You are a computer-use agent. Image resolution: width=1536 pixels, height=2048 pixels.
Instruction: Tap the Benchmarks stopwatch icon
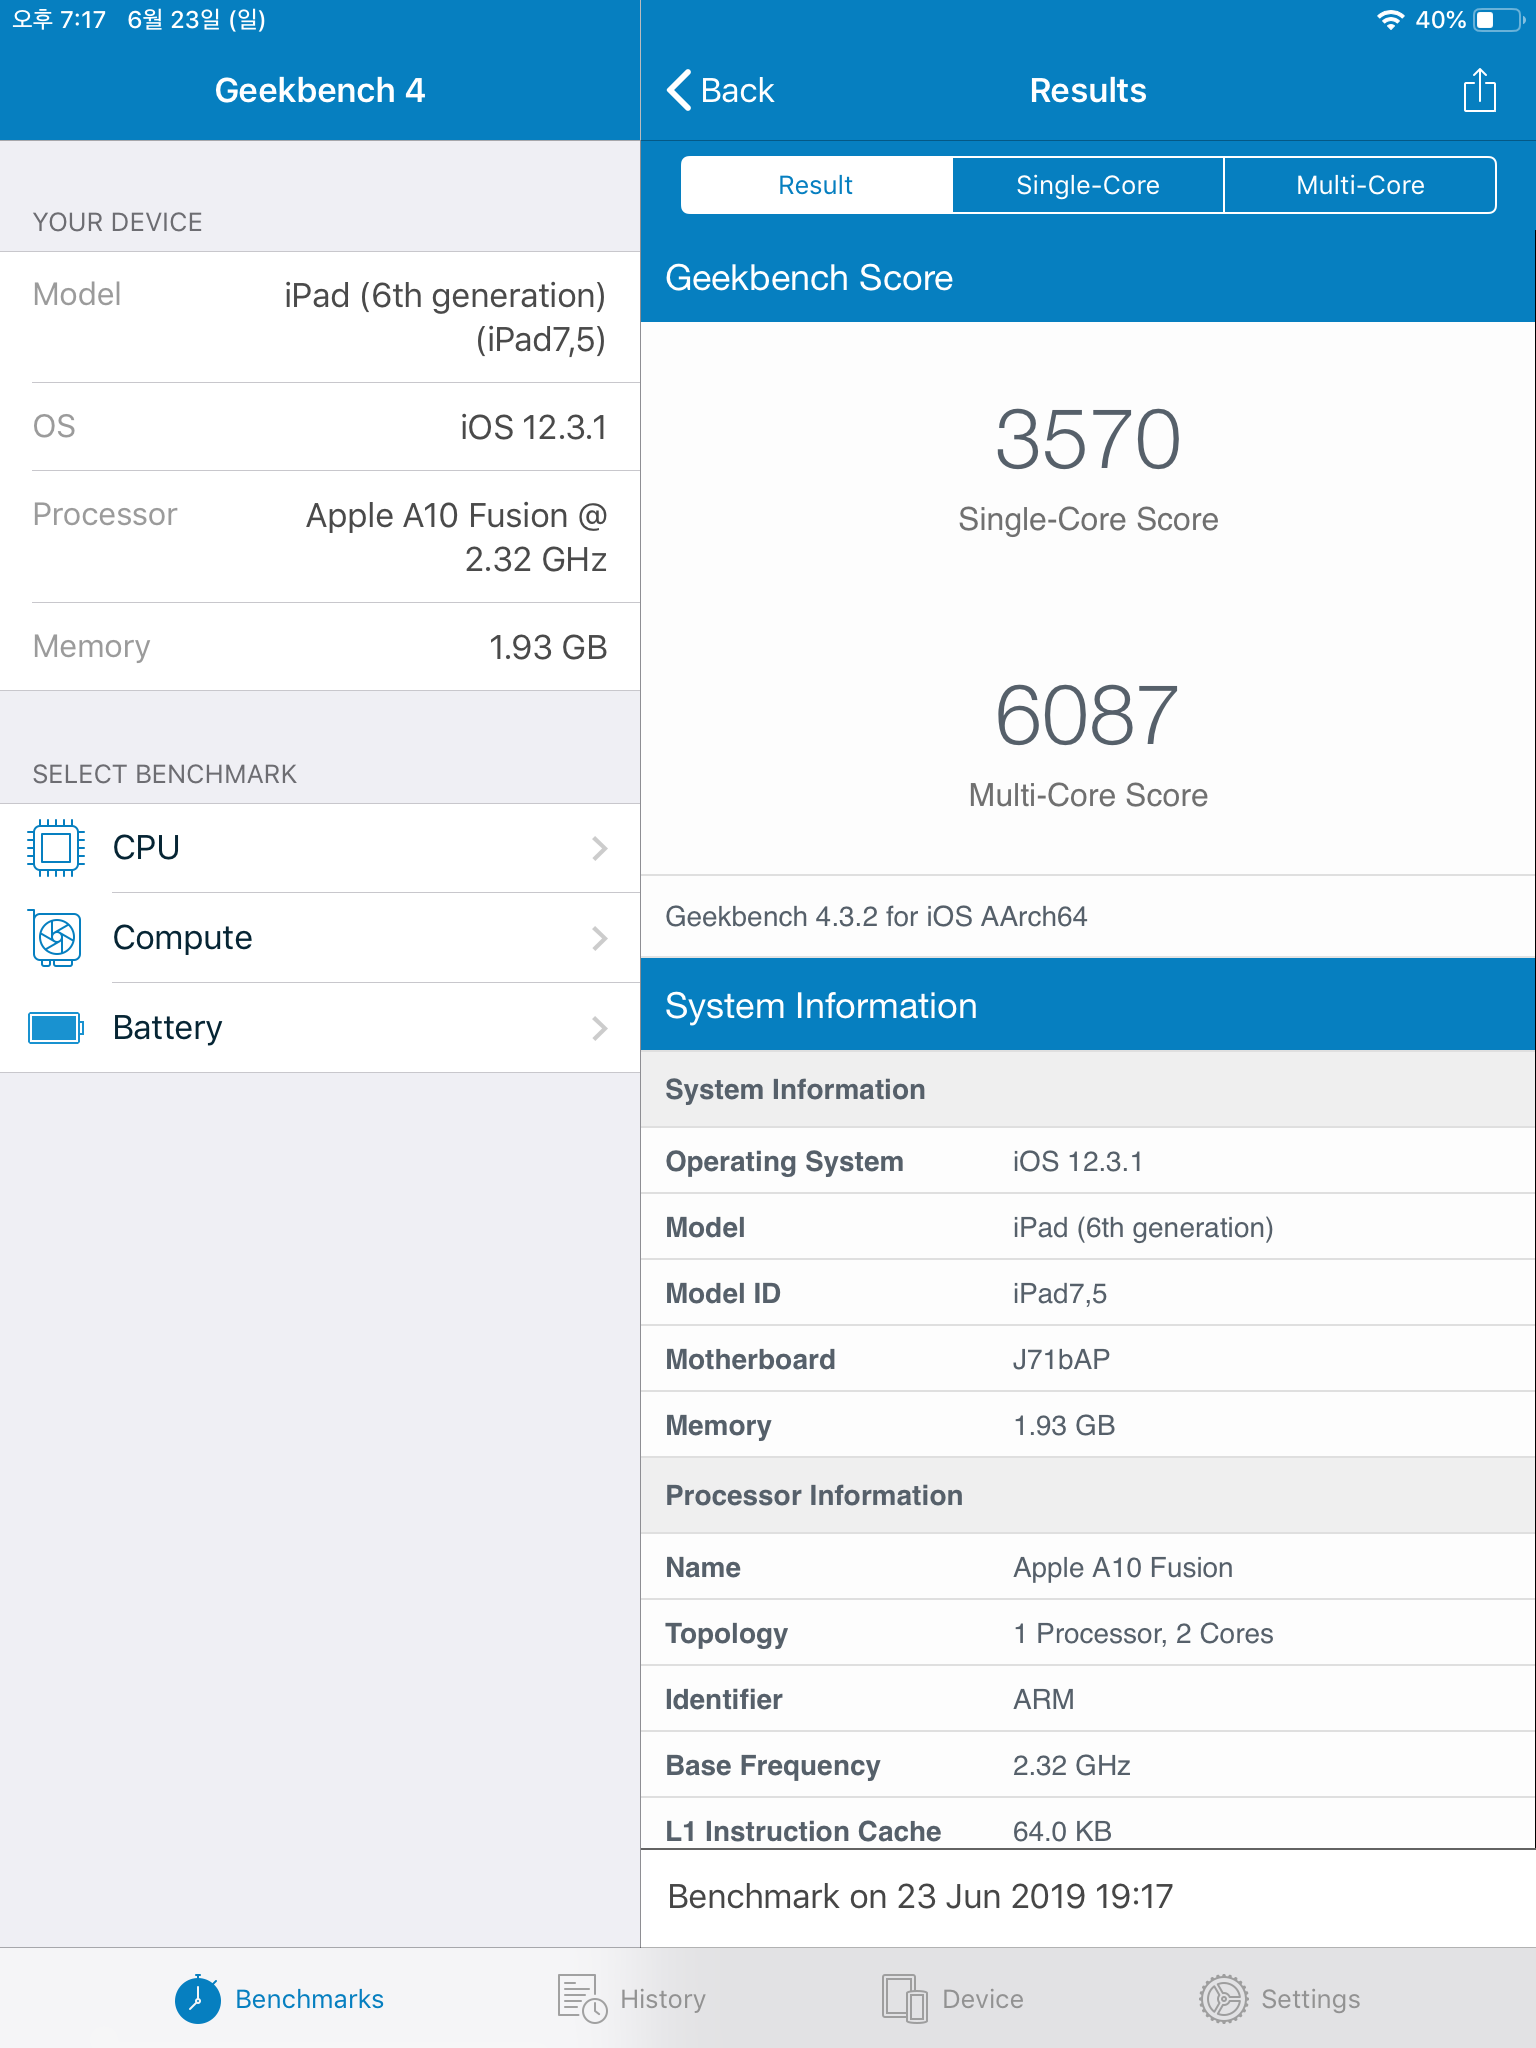tap(198, 1998)
